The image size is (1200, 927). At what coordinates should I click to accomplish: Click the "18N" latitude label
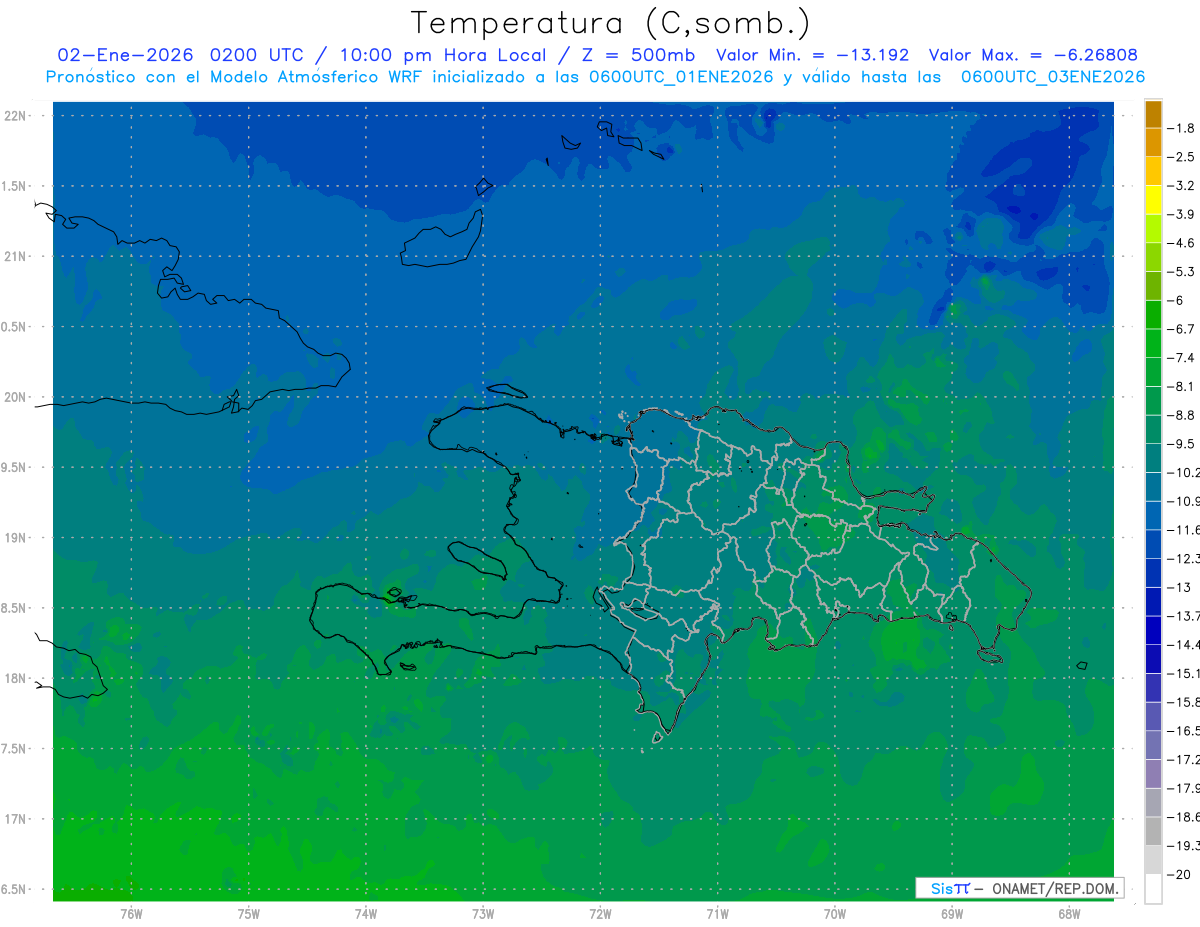(14, 678)
